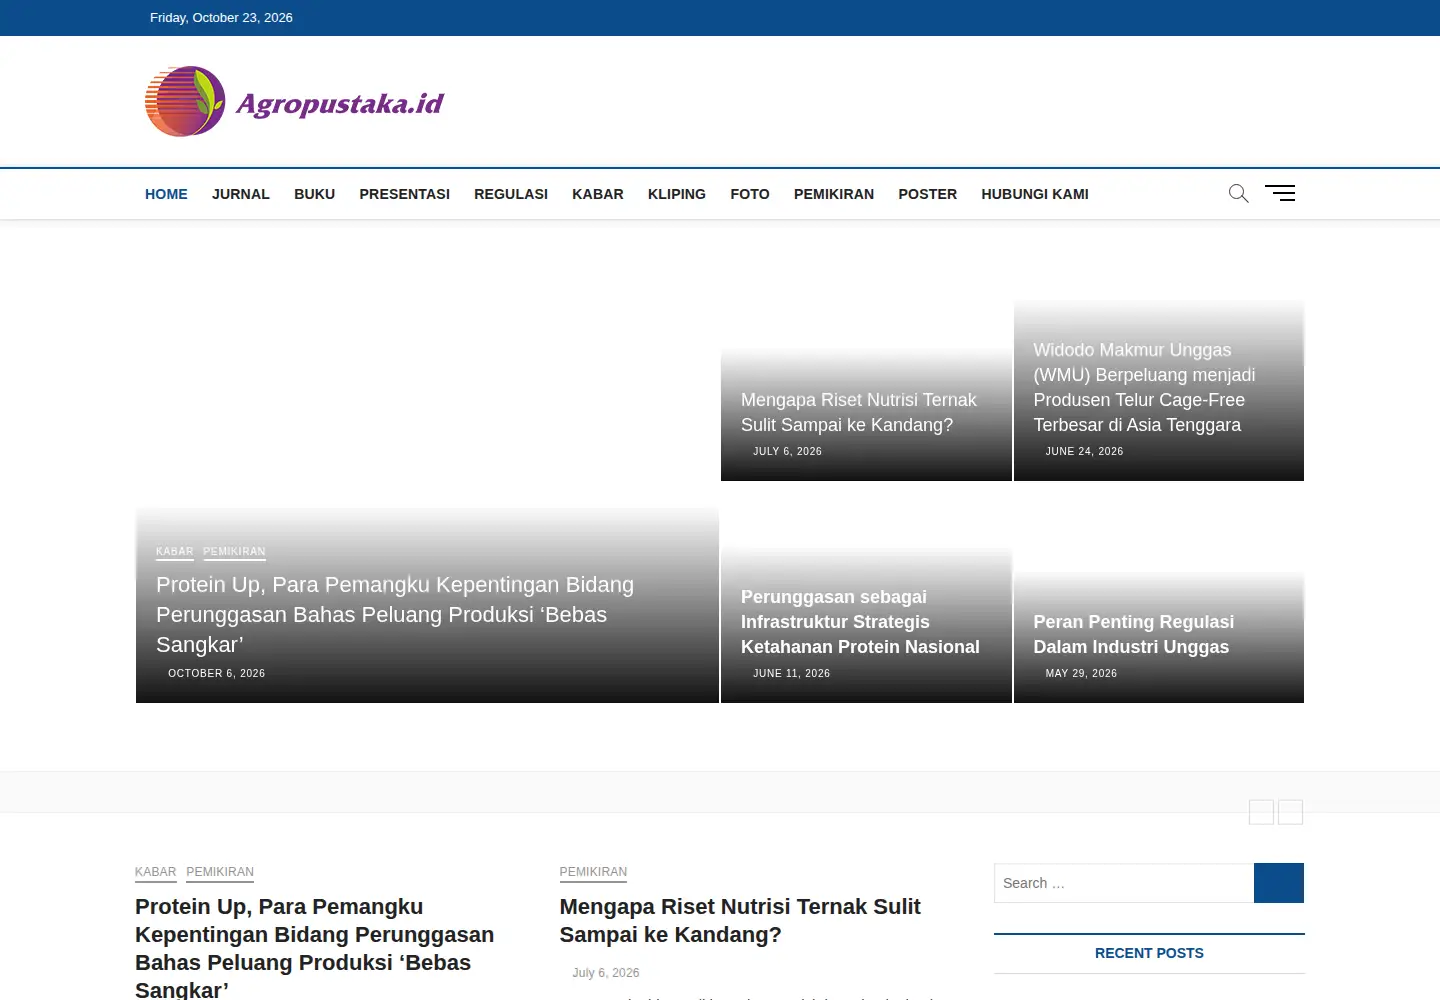Click 'Friday, October 23, 2026' top date
This screenshot has height=1000, width=1440.
tap(221, 18)
